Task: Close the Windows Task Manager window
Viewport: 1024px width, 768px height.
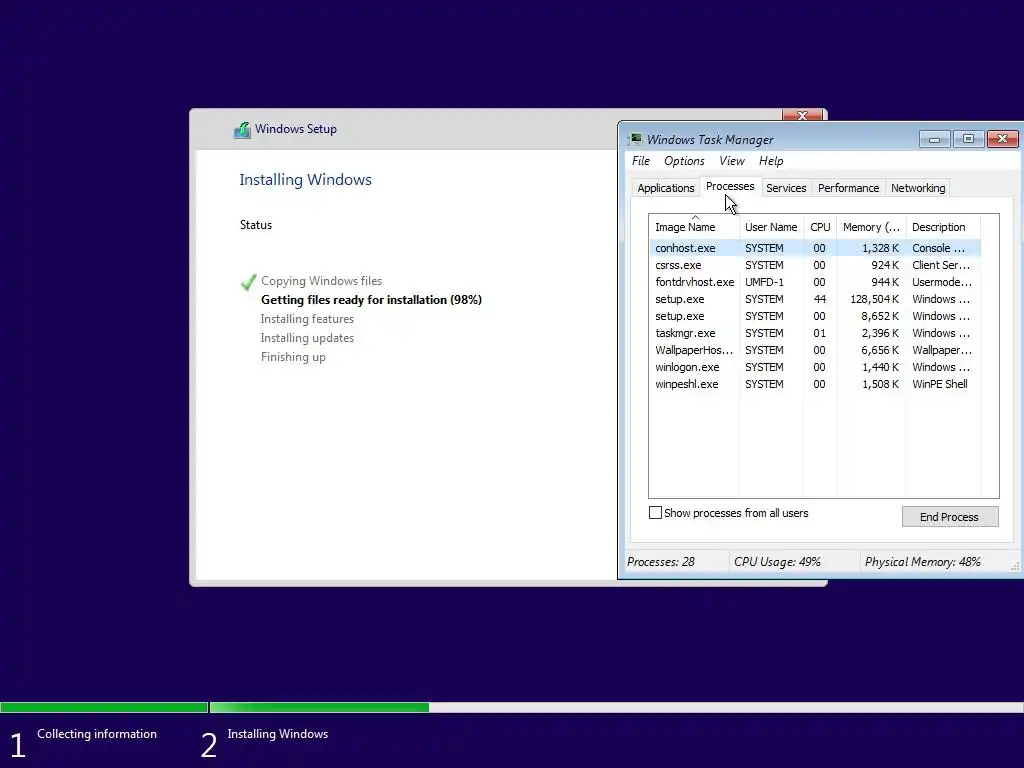Action: tap(1002, 138)
